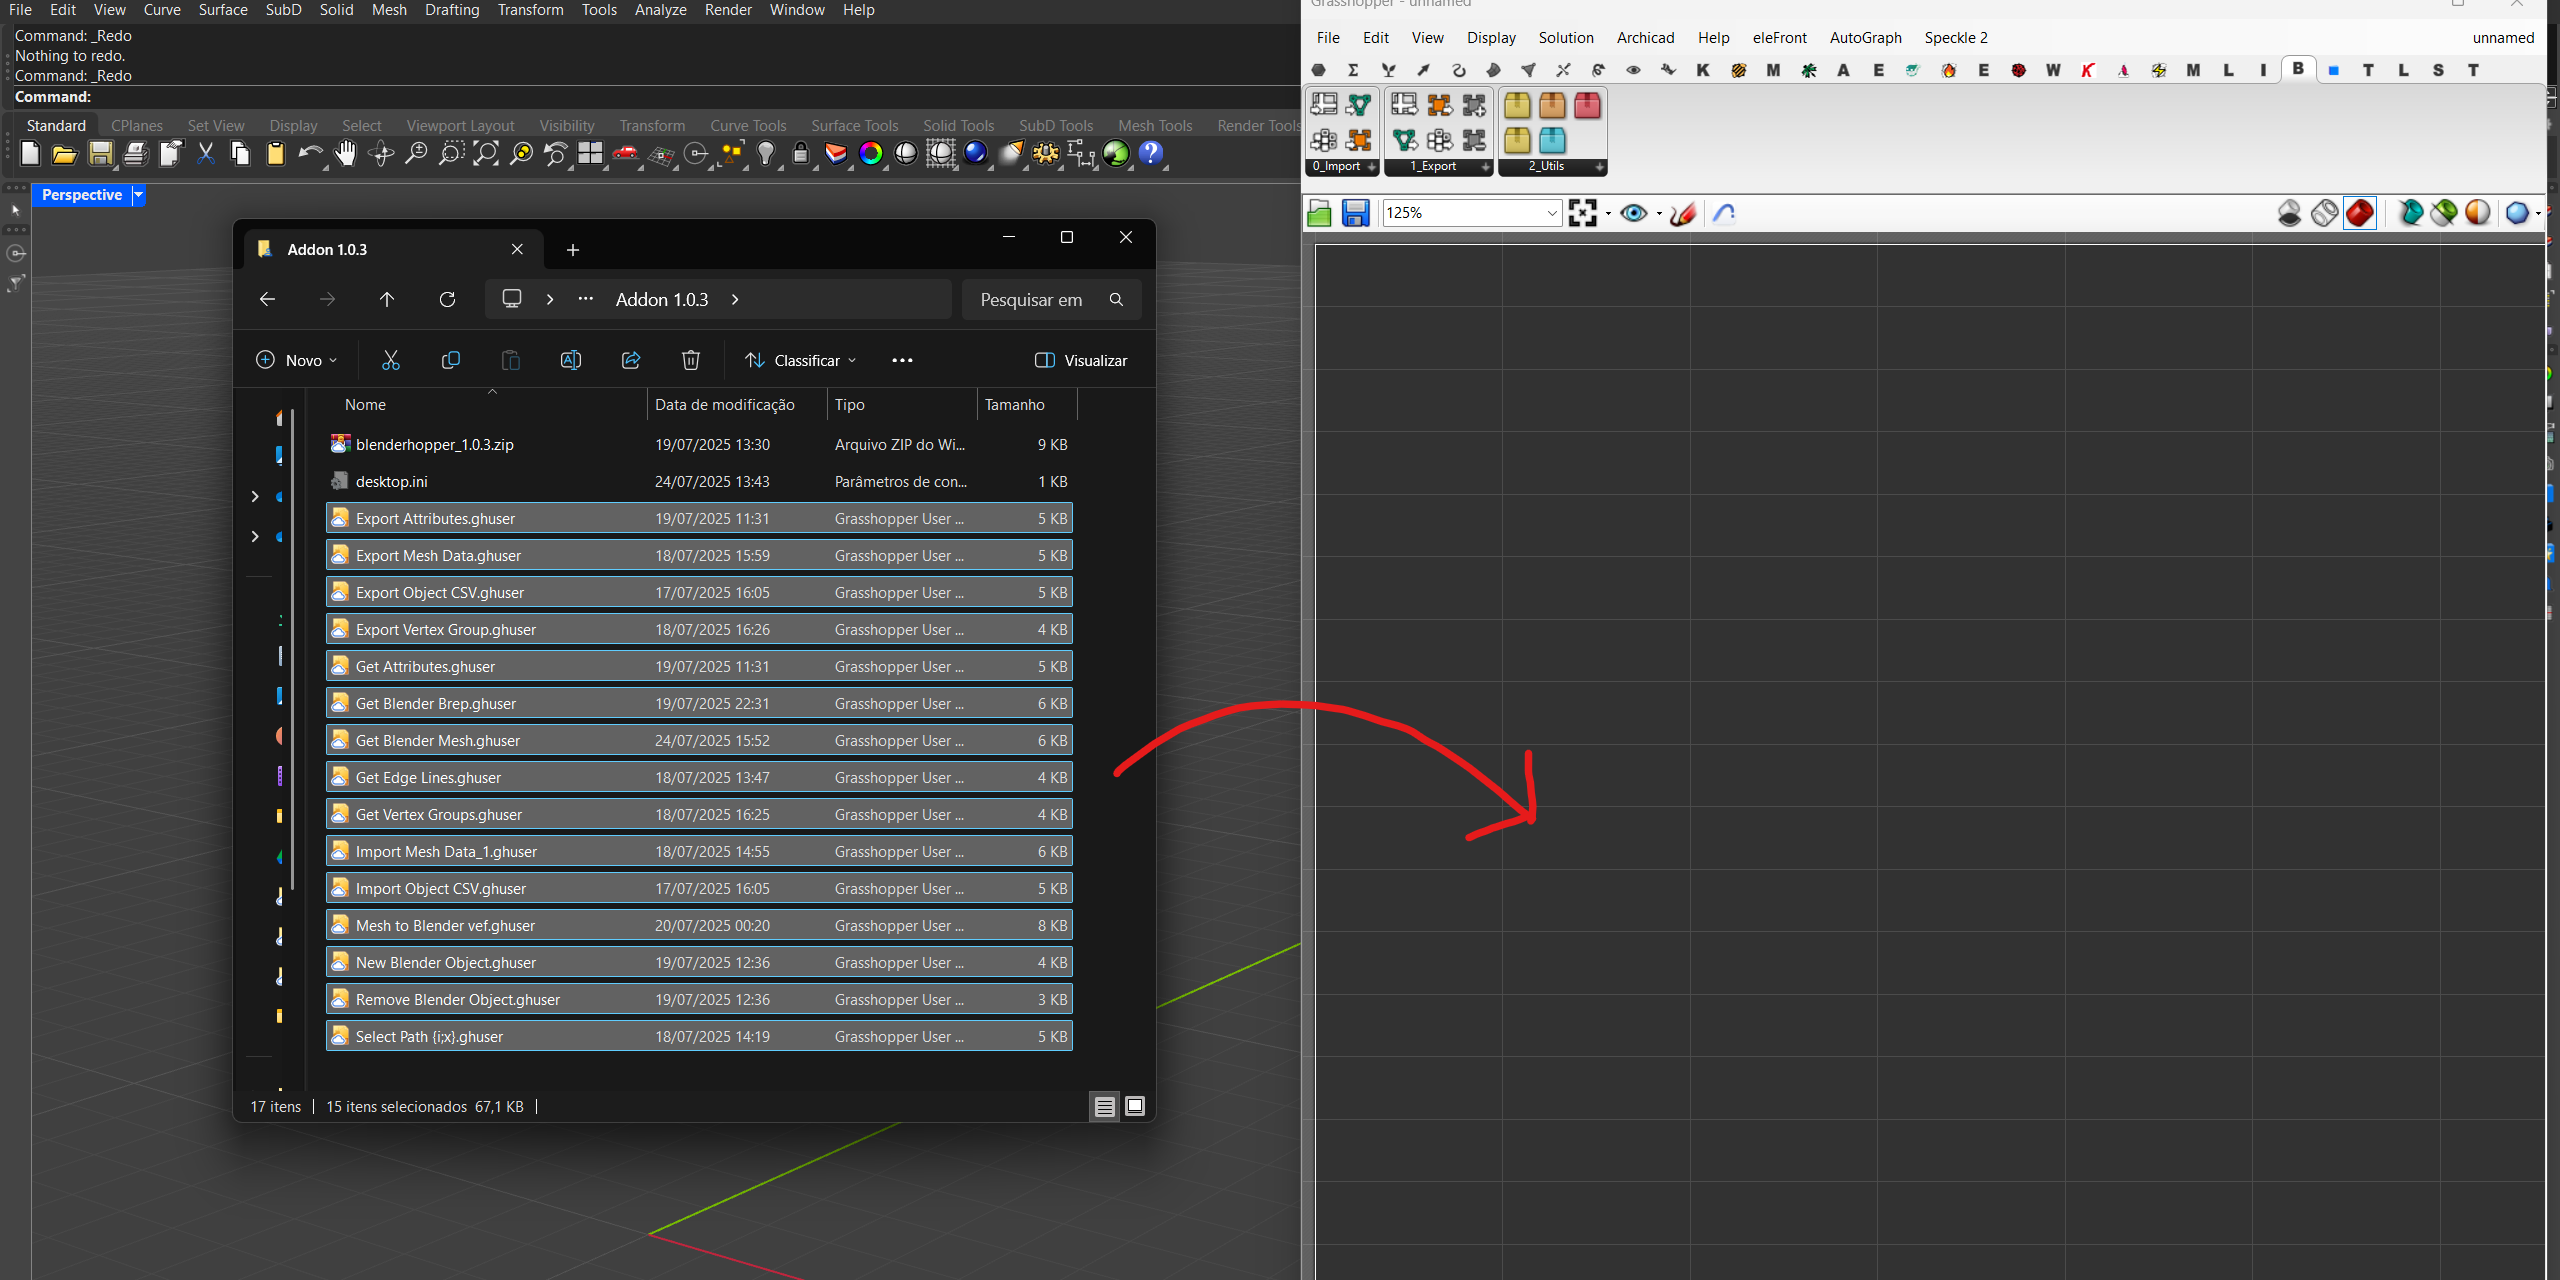
Task: Open the Perspective viewport dropdown arrow
Action: (139, 195)
